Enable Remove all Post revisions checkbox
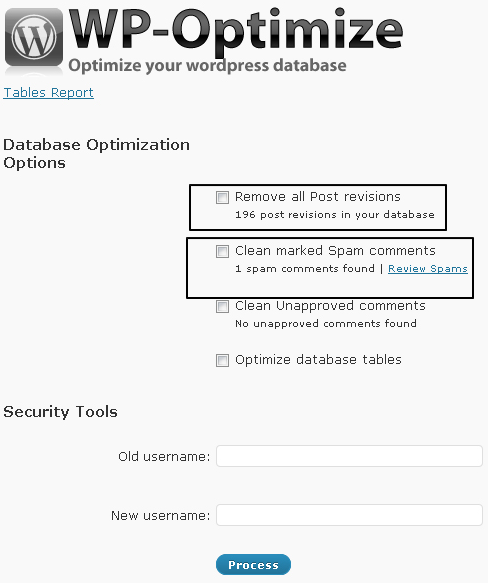This screenshot has width=488, height=583. coord(222,197)
